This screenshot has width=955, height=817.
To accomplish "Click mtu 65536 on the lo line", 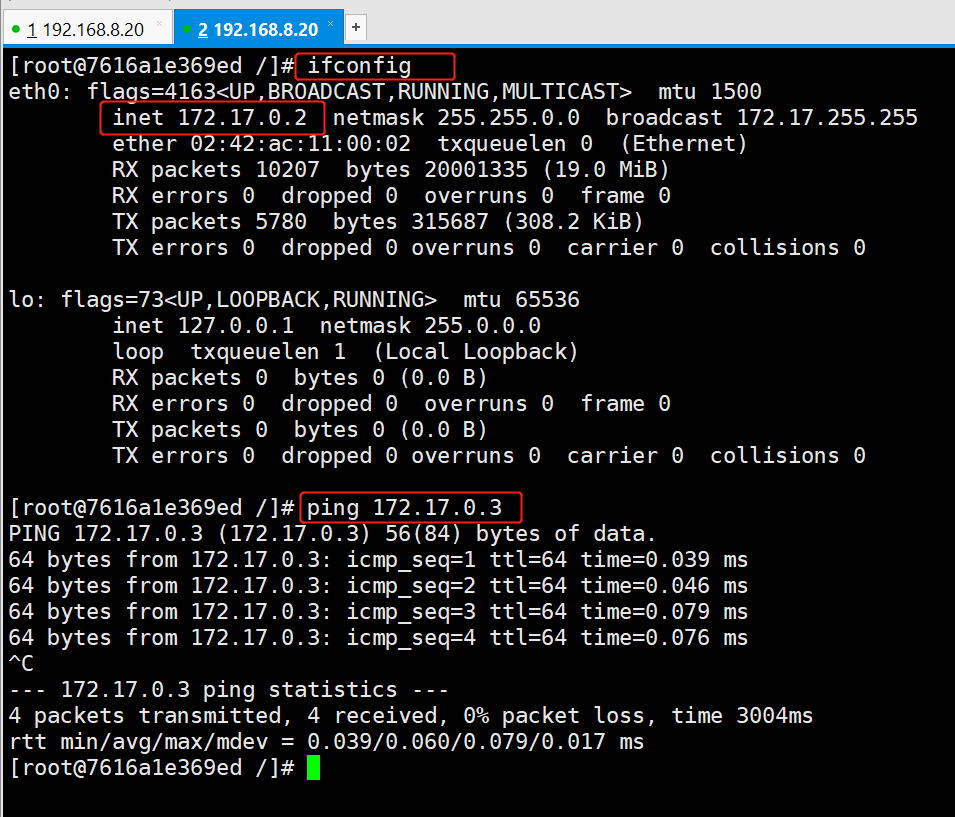I will [x=521, y=300].
